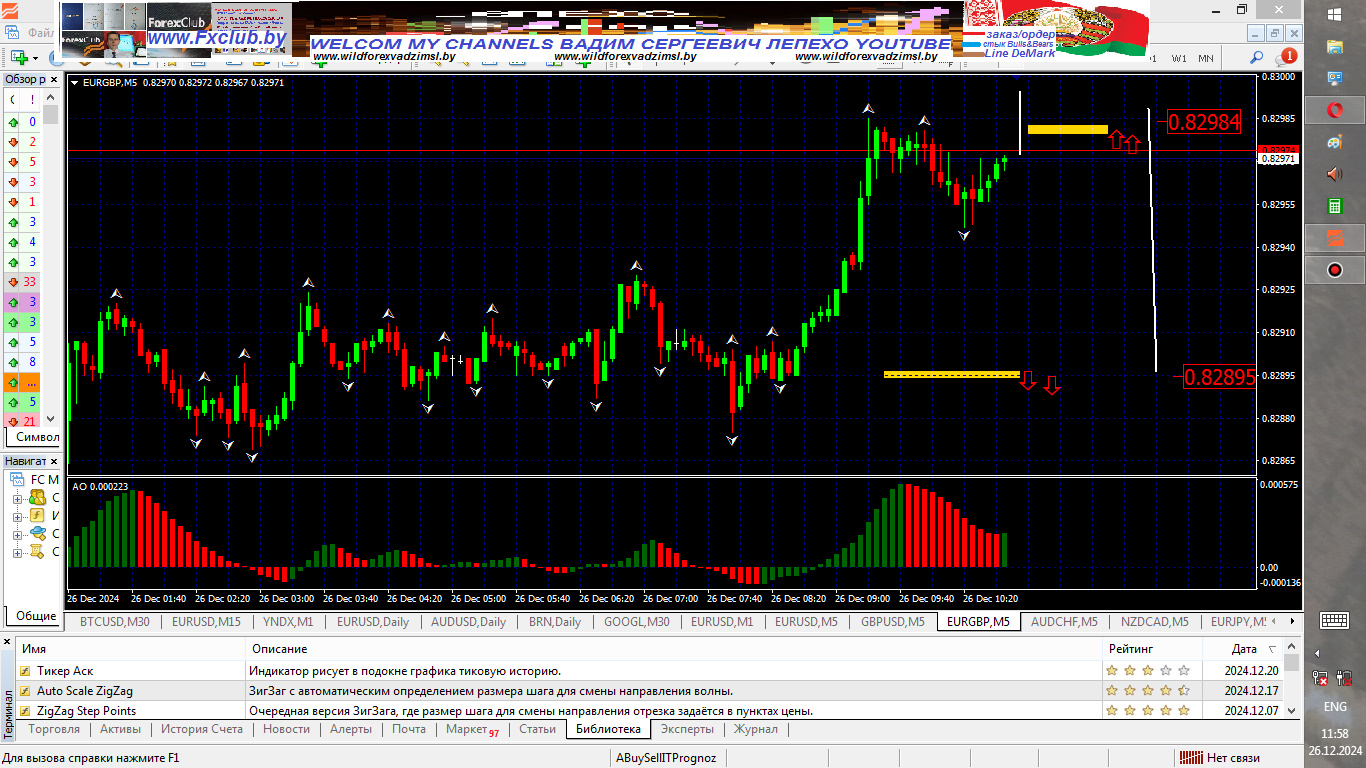This screenshot has width=1366, height=768.
Task: Close the Navigator panel
Action: (54, 461)
